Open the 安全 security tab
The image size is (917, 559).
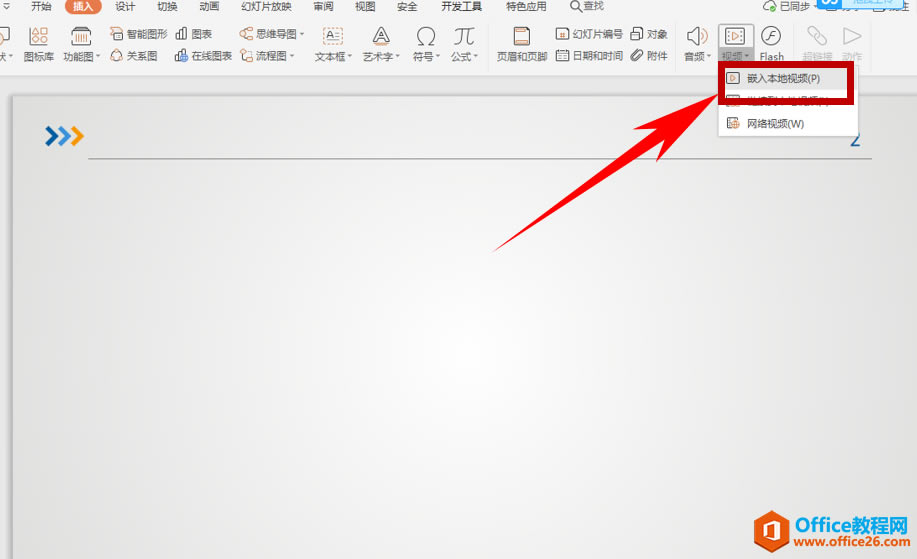(x=407, y=6)
